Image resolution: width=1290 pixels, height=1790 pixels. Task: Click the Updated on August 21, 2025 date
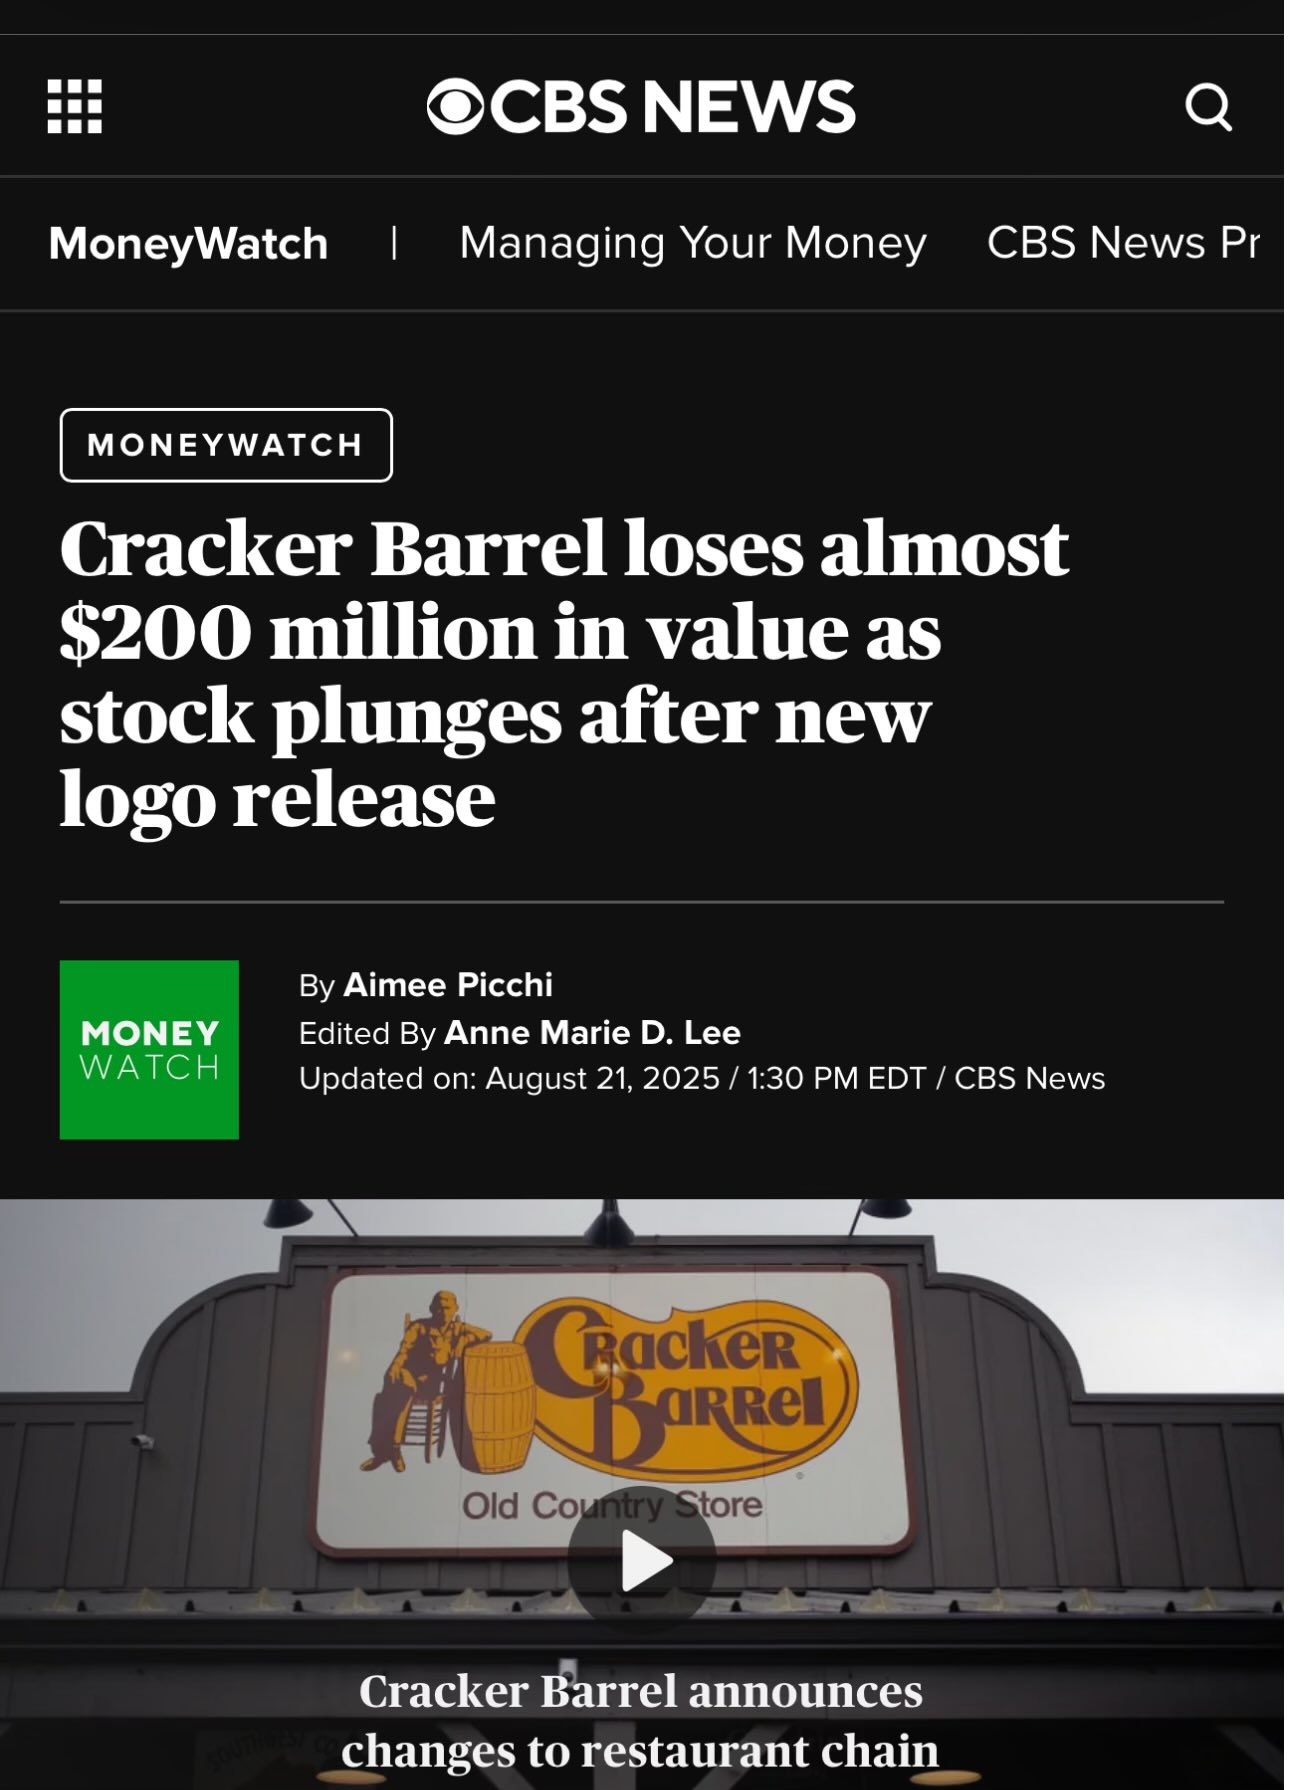[602, 1078]
